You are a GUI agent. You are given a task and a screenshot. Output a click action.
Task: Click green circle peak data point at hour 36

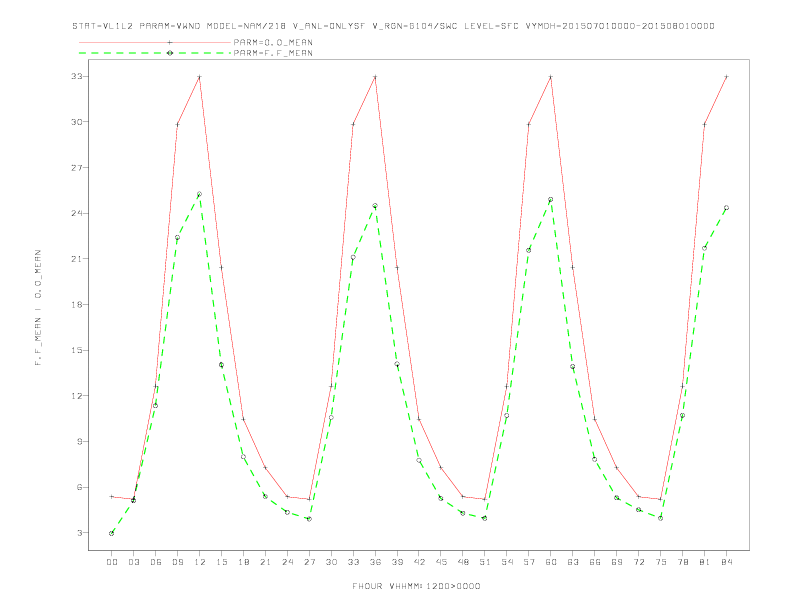click(x=375, y=206)
